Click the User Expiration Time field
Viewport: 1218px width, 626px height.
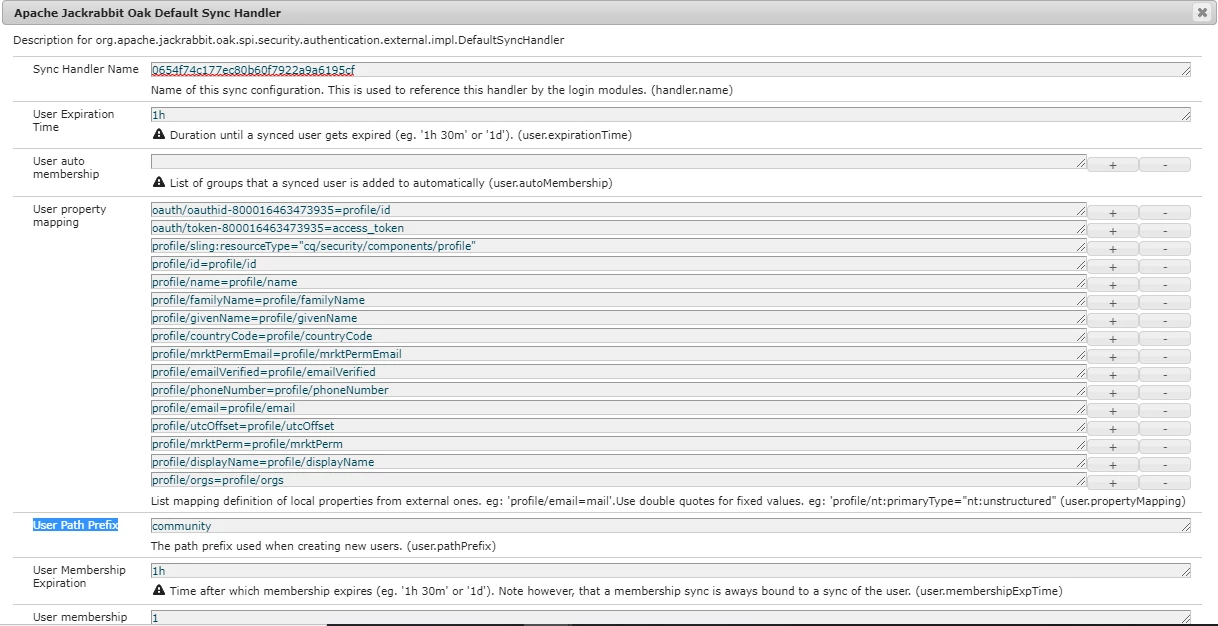pos(671,115)
